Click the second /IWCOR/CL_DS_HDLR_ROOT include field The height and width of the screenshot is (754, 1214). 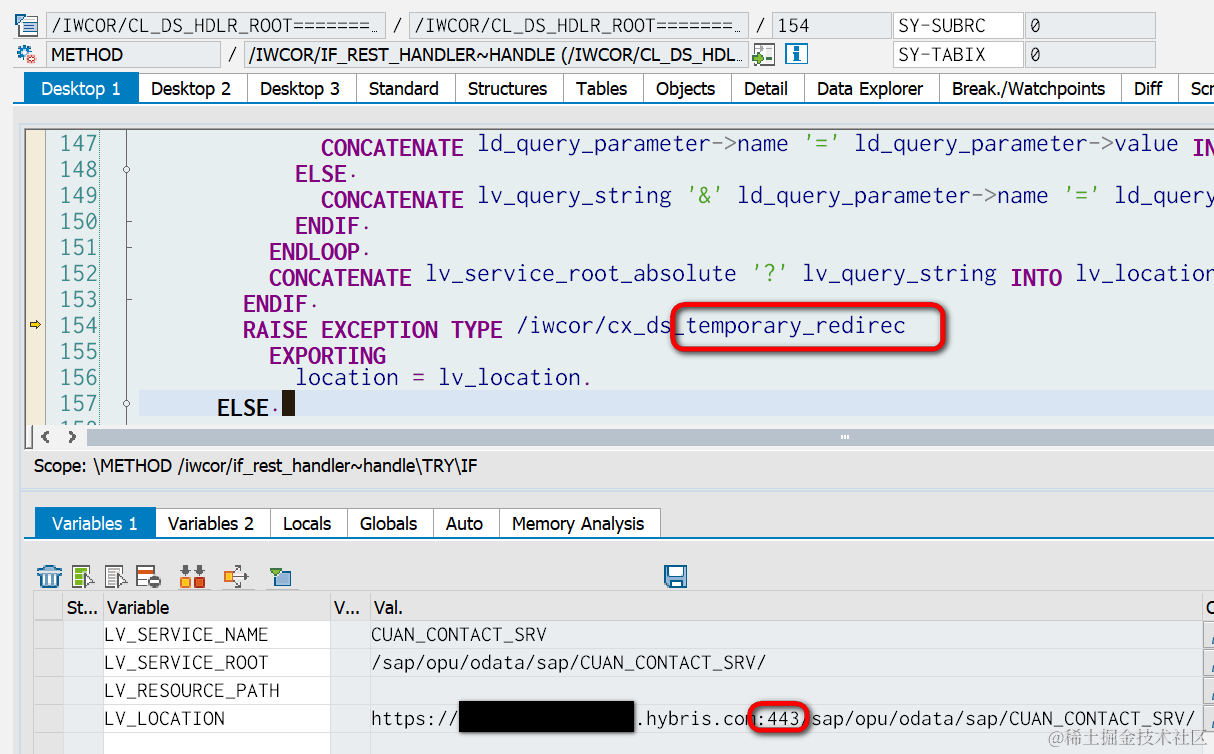click(x=579, y=26)
